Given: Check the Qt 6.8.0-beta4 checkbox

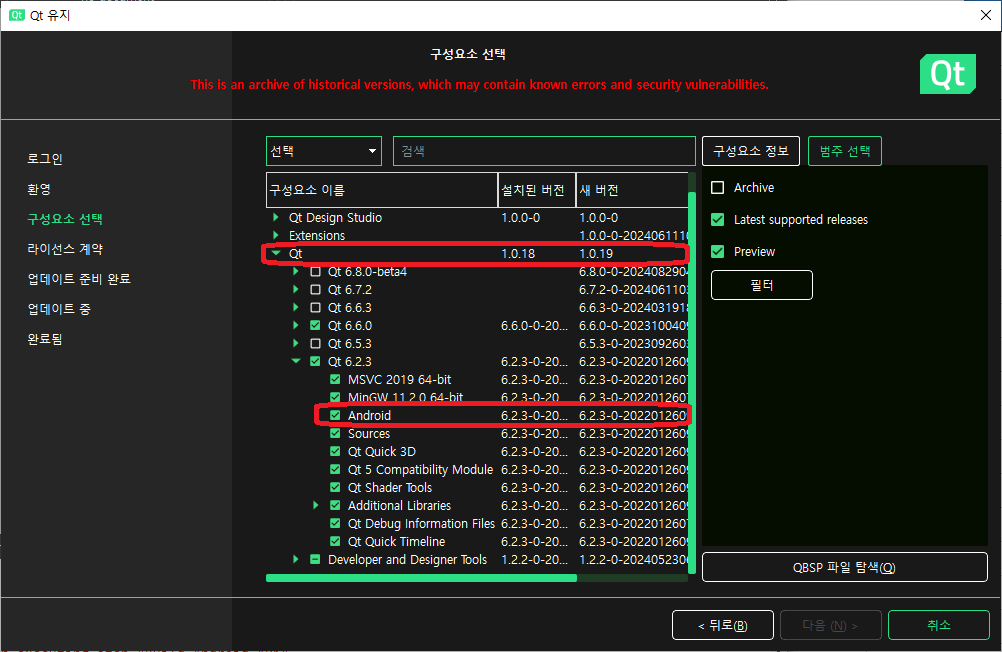Looking at the screenshot, I should [x=315, y=272].
